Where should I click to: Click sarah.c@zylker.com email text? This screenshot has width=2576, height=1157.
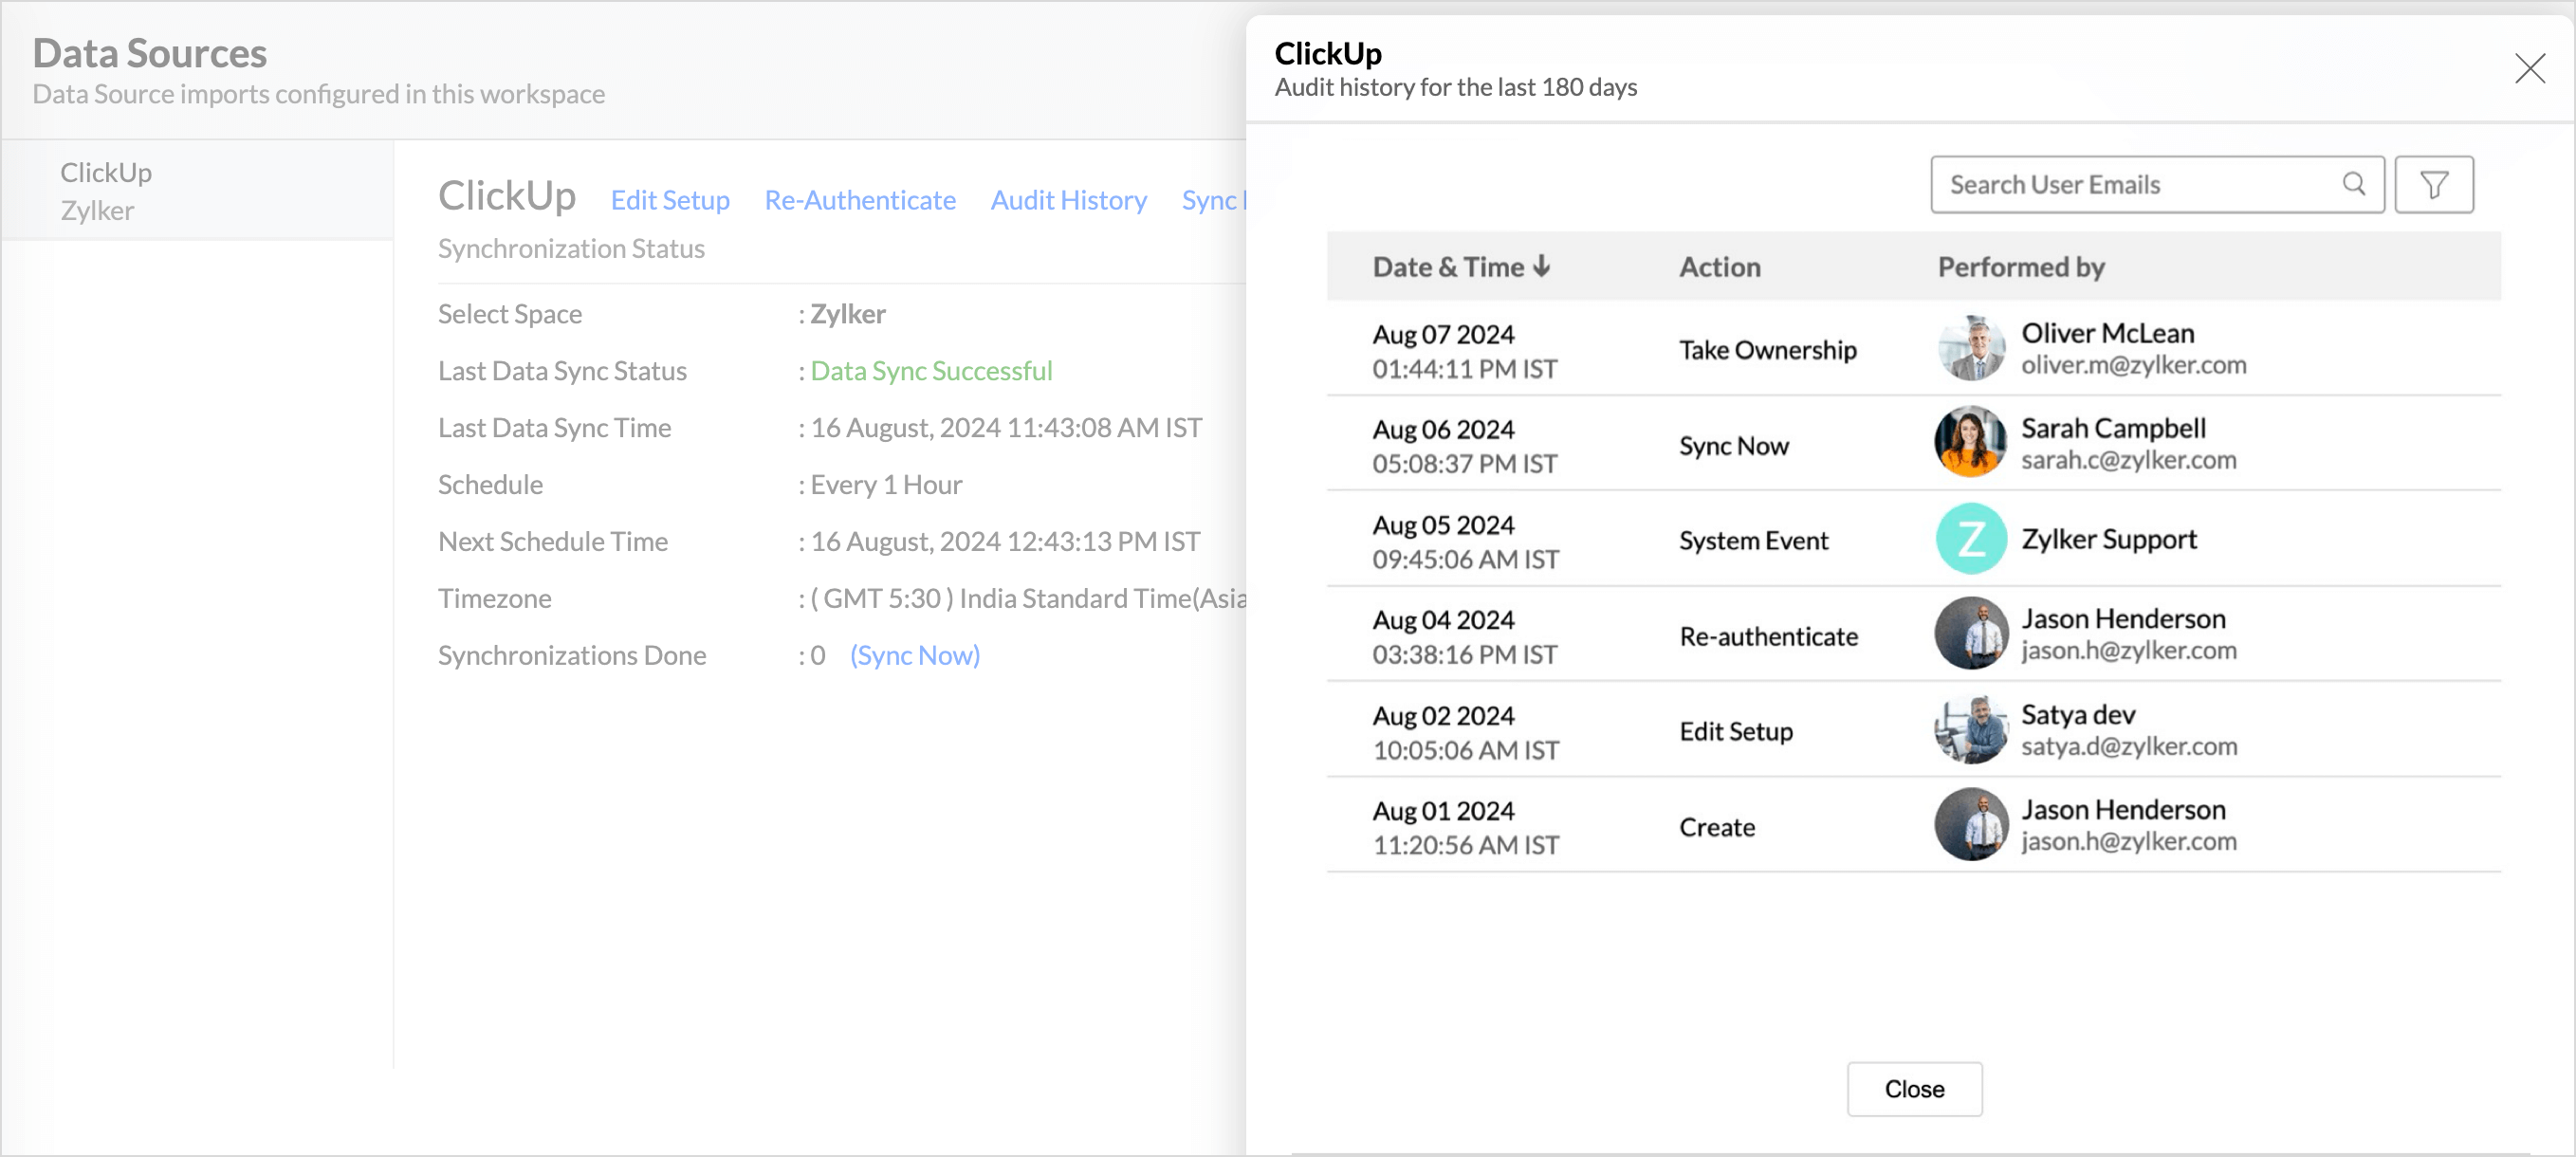tap(2128, 460)
